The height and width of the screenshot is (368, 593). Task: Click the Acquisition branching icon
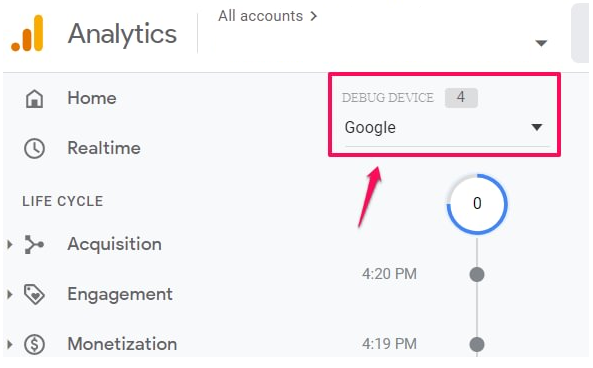(x=34, y=244)
